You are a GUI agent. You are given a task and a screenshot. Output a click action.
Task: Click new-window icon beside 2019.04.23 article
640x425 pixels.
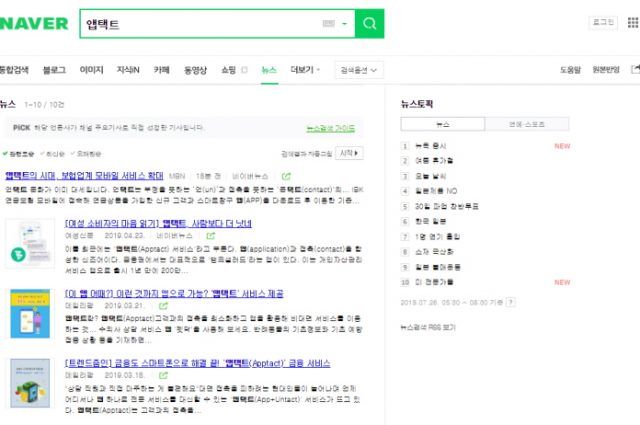click(x=210, y=236)
